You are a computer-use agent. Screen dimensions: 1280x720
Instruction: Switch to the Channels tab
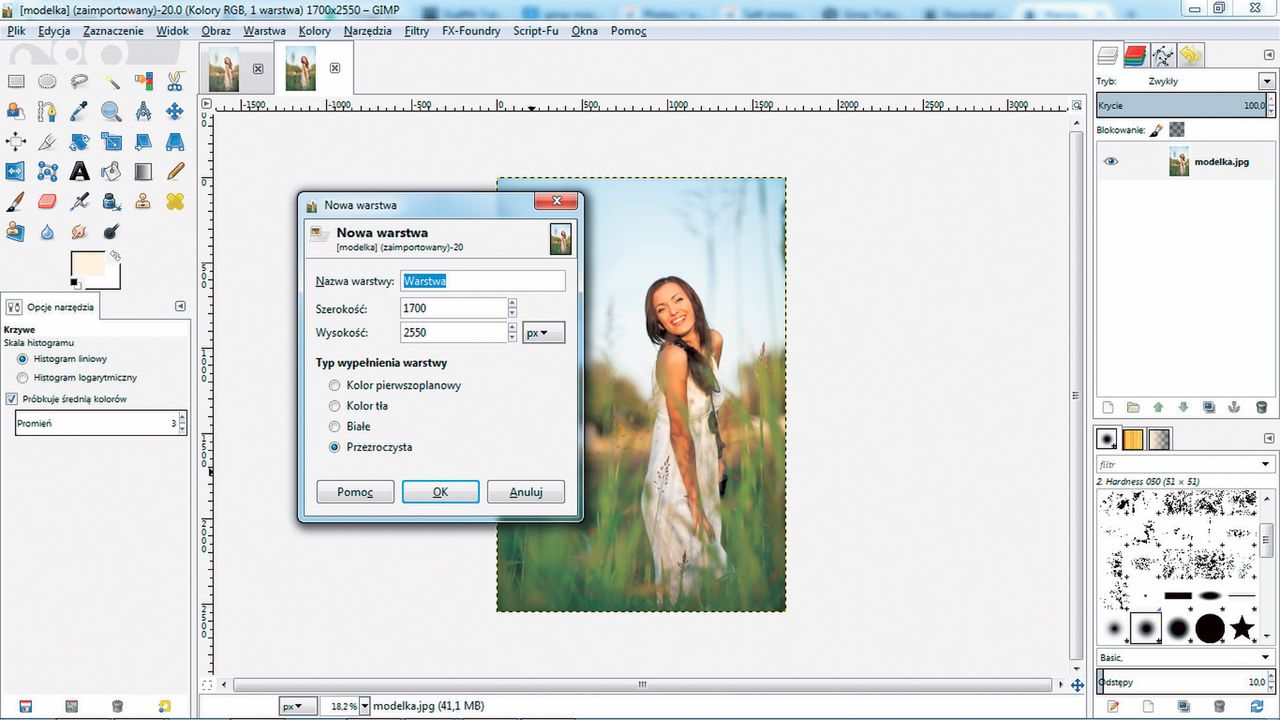pos(1135,55)
